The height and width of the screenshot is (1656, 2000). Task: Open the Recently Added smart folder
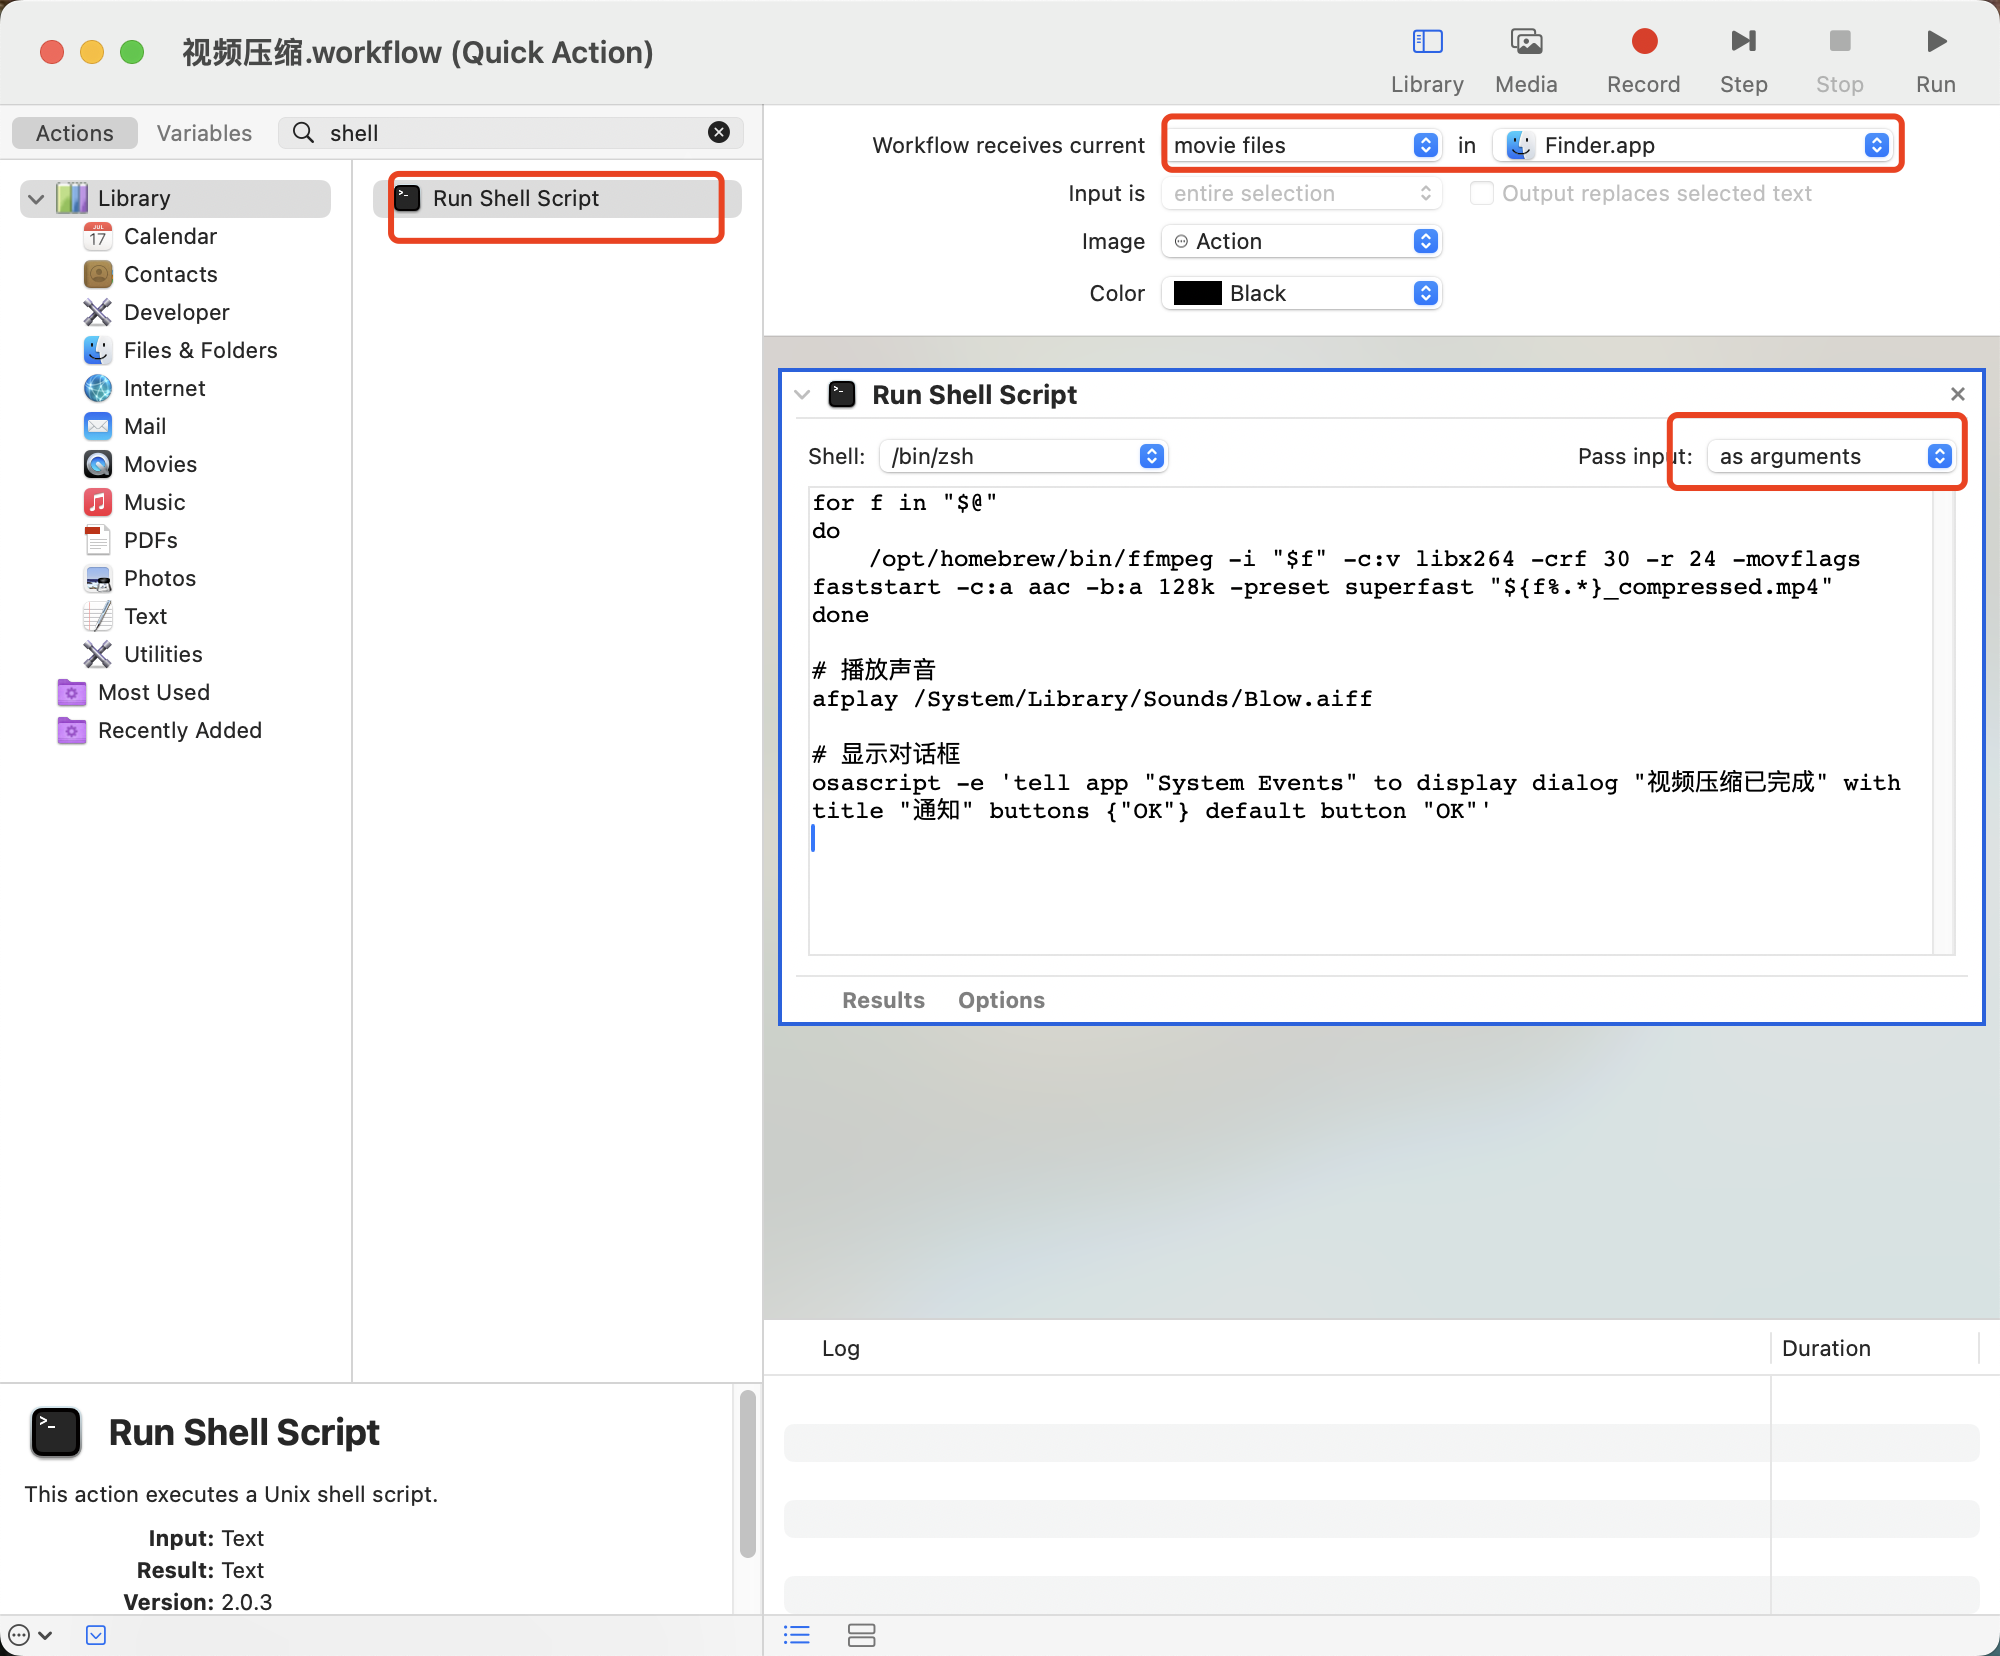click(179, 730)
